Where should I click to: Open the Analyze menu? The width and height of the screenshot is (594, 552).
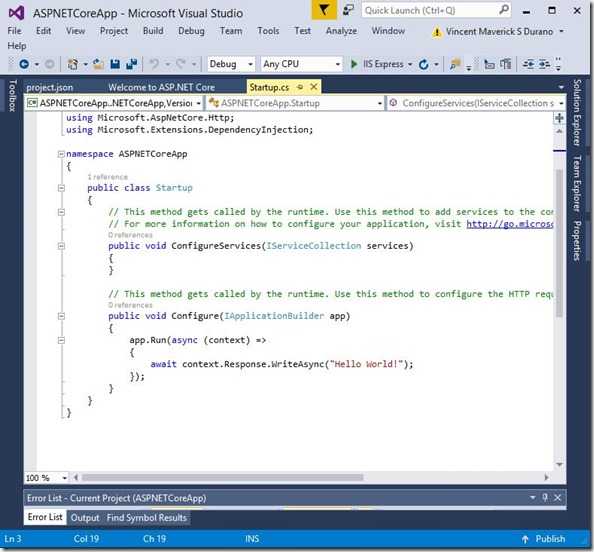tap(341, 31)
